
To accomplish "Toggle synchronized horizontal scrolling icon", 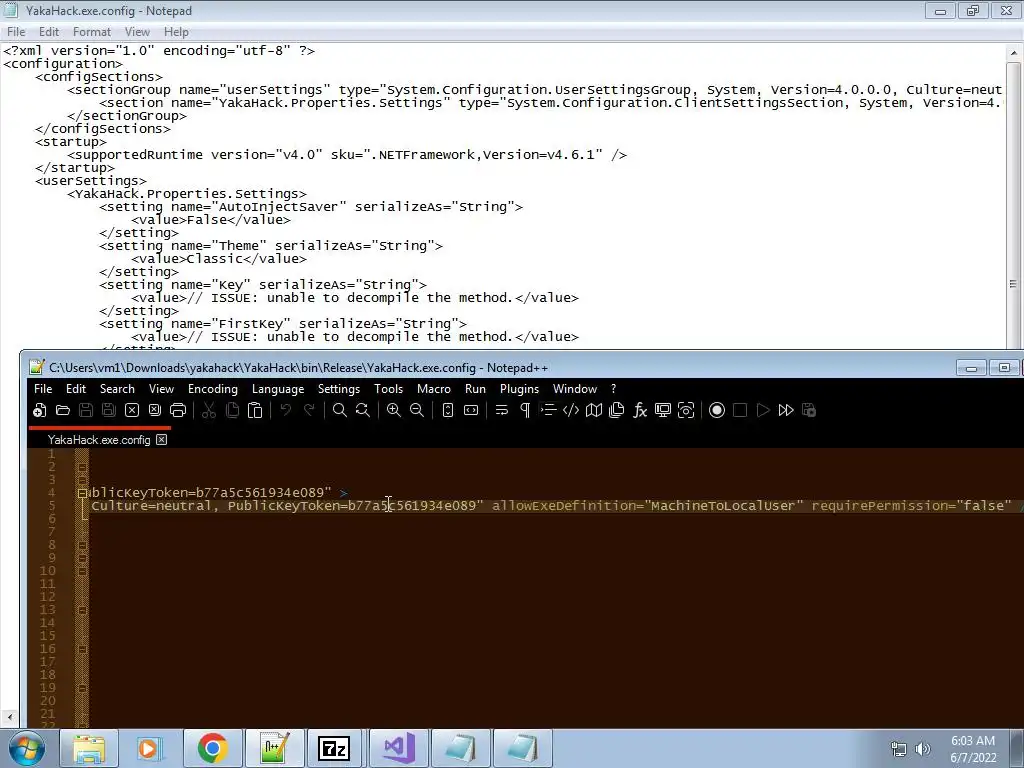I will (471, 410).
